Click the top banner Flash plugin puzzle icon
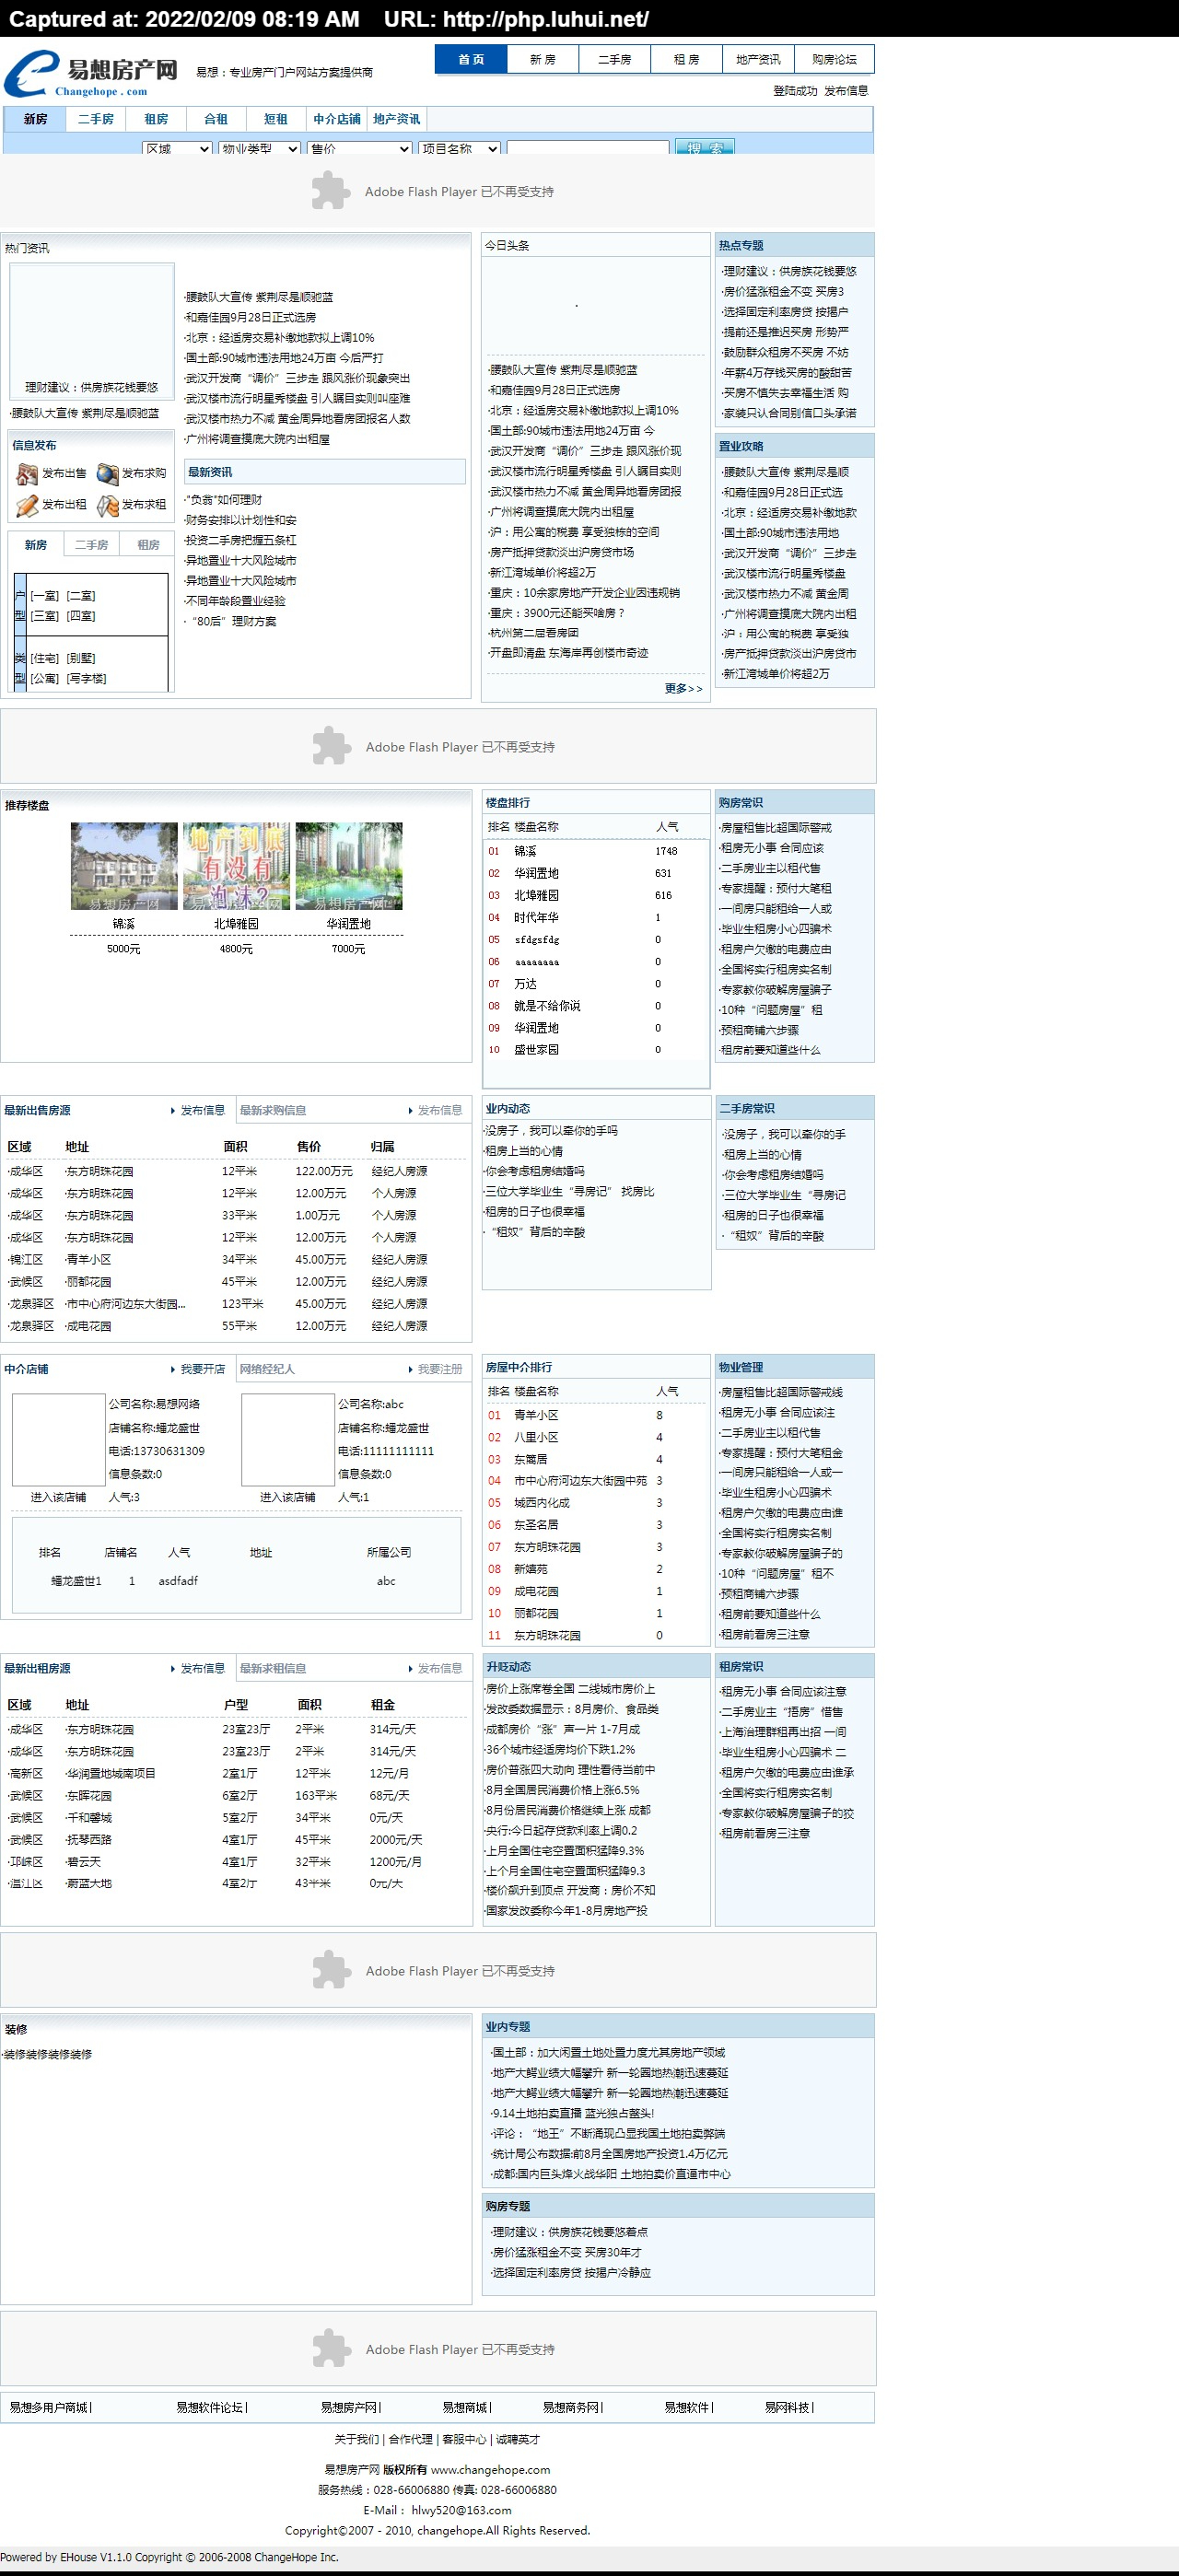 [x=331, y=191]
